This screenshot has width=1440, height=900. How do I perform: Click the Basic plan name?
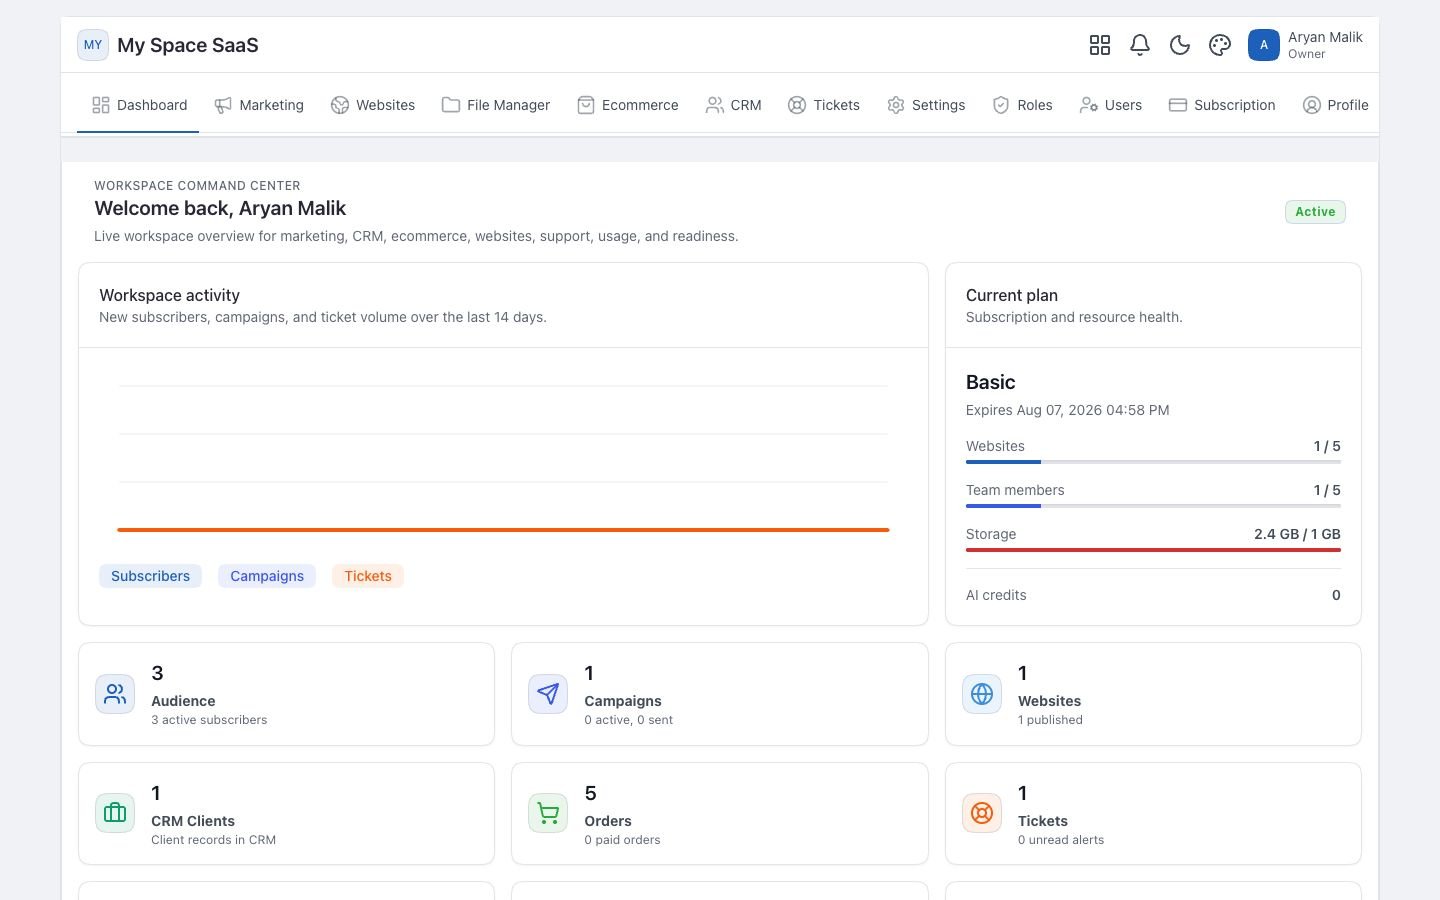pyautogui.click(x=990, y=382)
